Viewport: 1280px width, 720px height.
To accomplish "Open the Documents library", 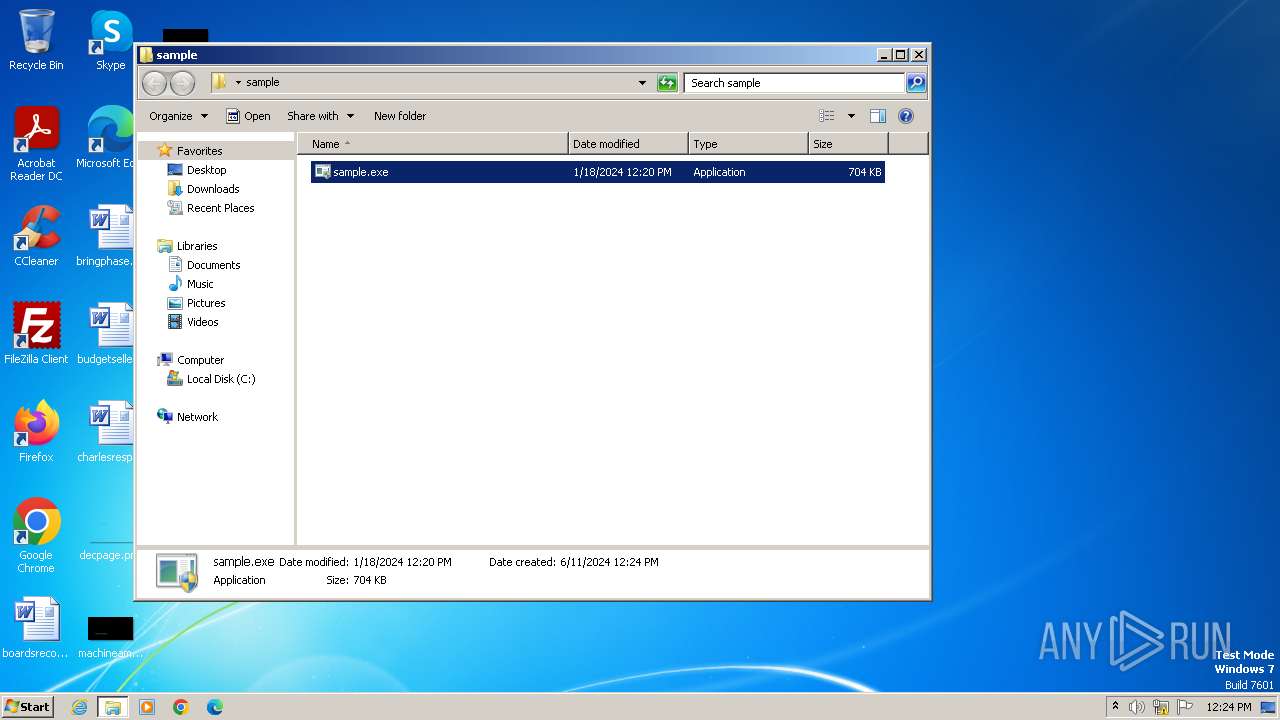I will (213, 265).
